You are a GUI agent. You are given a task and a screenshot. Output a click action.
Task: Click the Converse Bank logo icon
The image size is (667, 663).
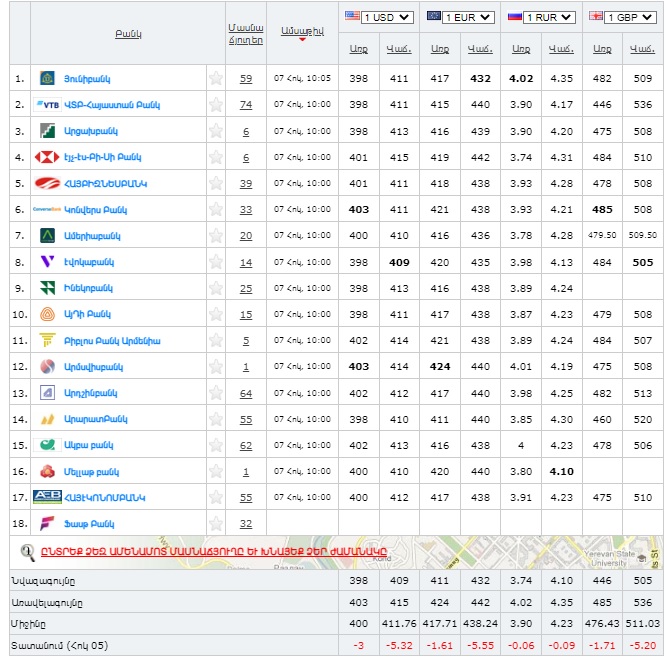[47, 209]
